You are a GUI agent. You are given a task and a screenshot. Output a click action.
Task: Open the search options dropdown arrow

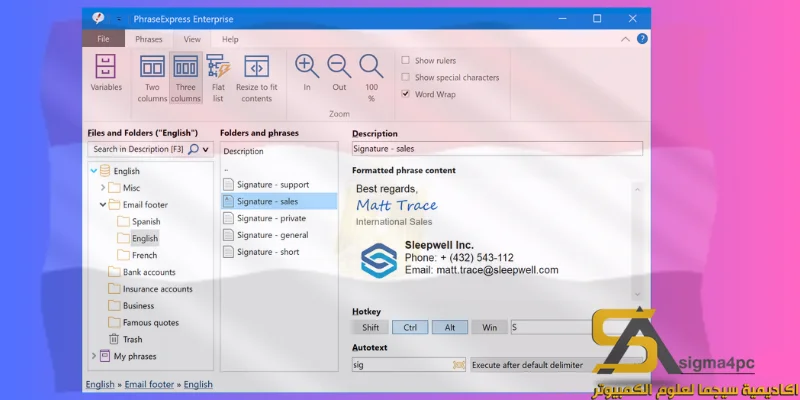coord(206,149)
